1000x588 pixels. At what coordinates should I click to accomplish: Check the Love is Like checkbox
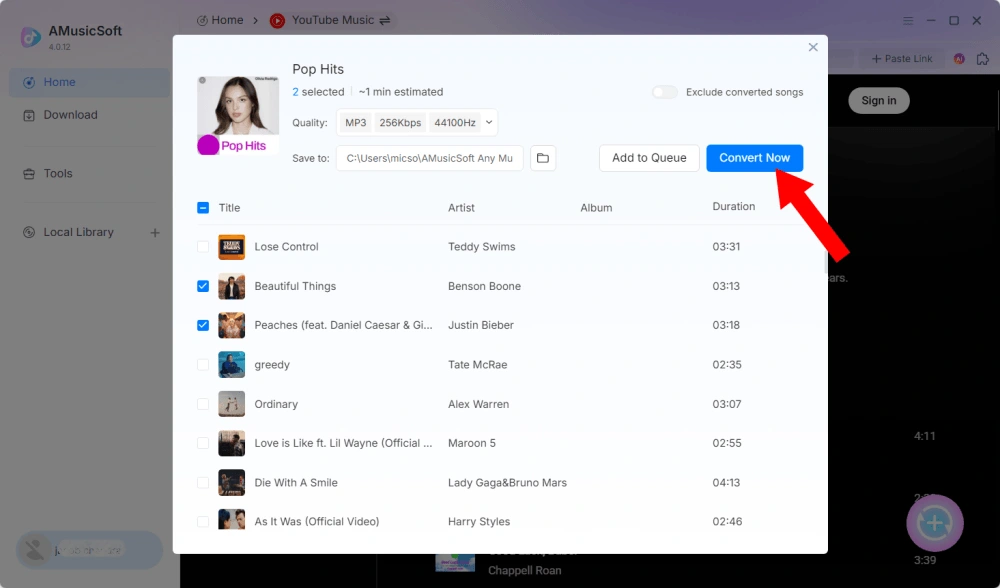coord(203,443)
